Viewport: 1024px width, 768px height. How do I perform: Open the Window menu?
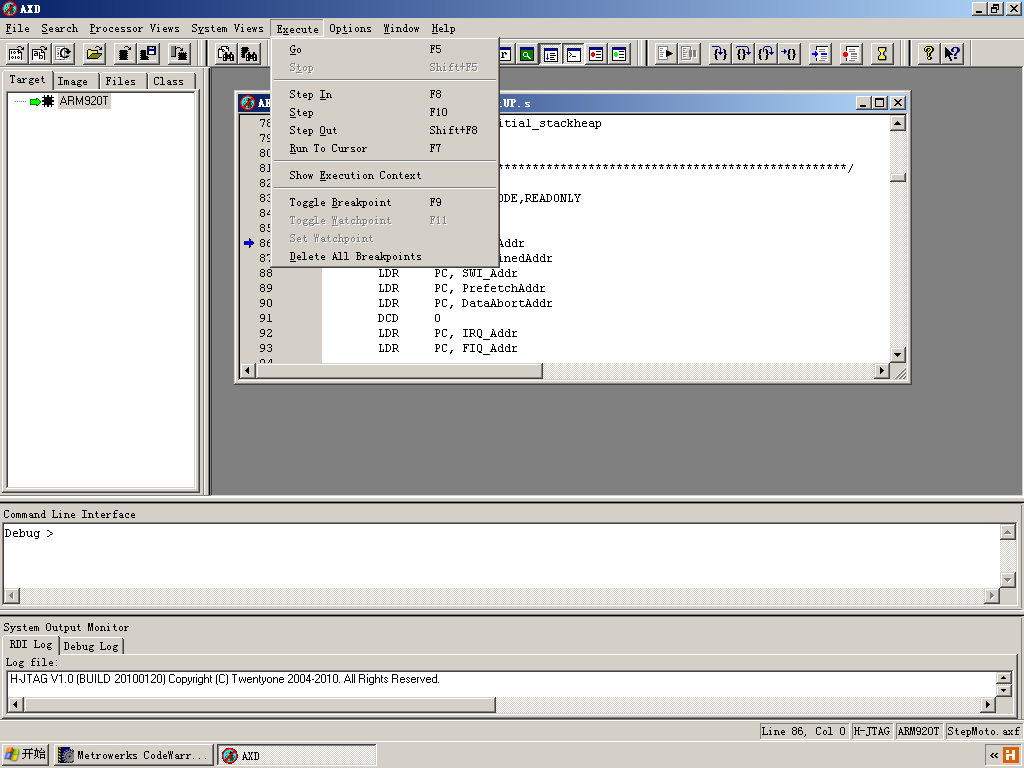pyautogui.click(x=401, y=29)
